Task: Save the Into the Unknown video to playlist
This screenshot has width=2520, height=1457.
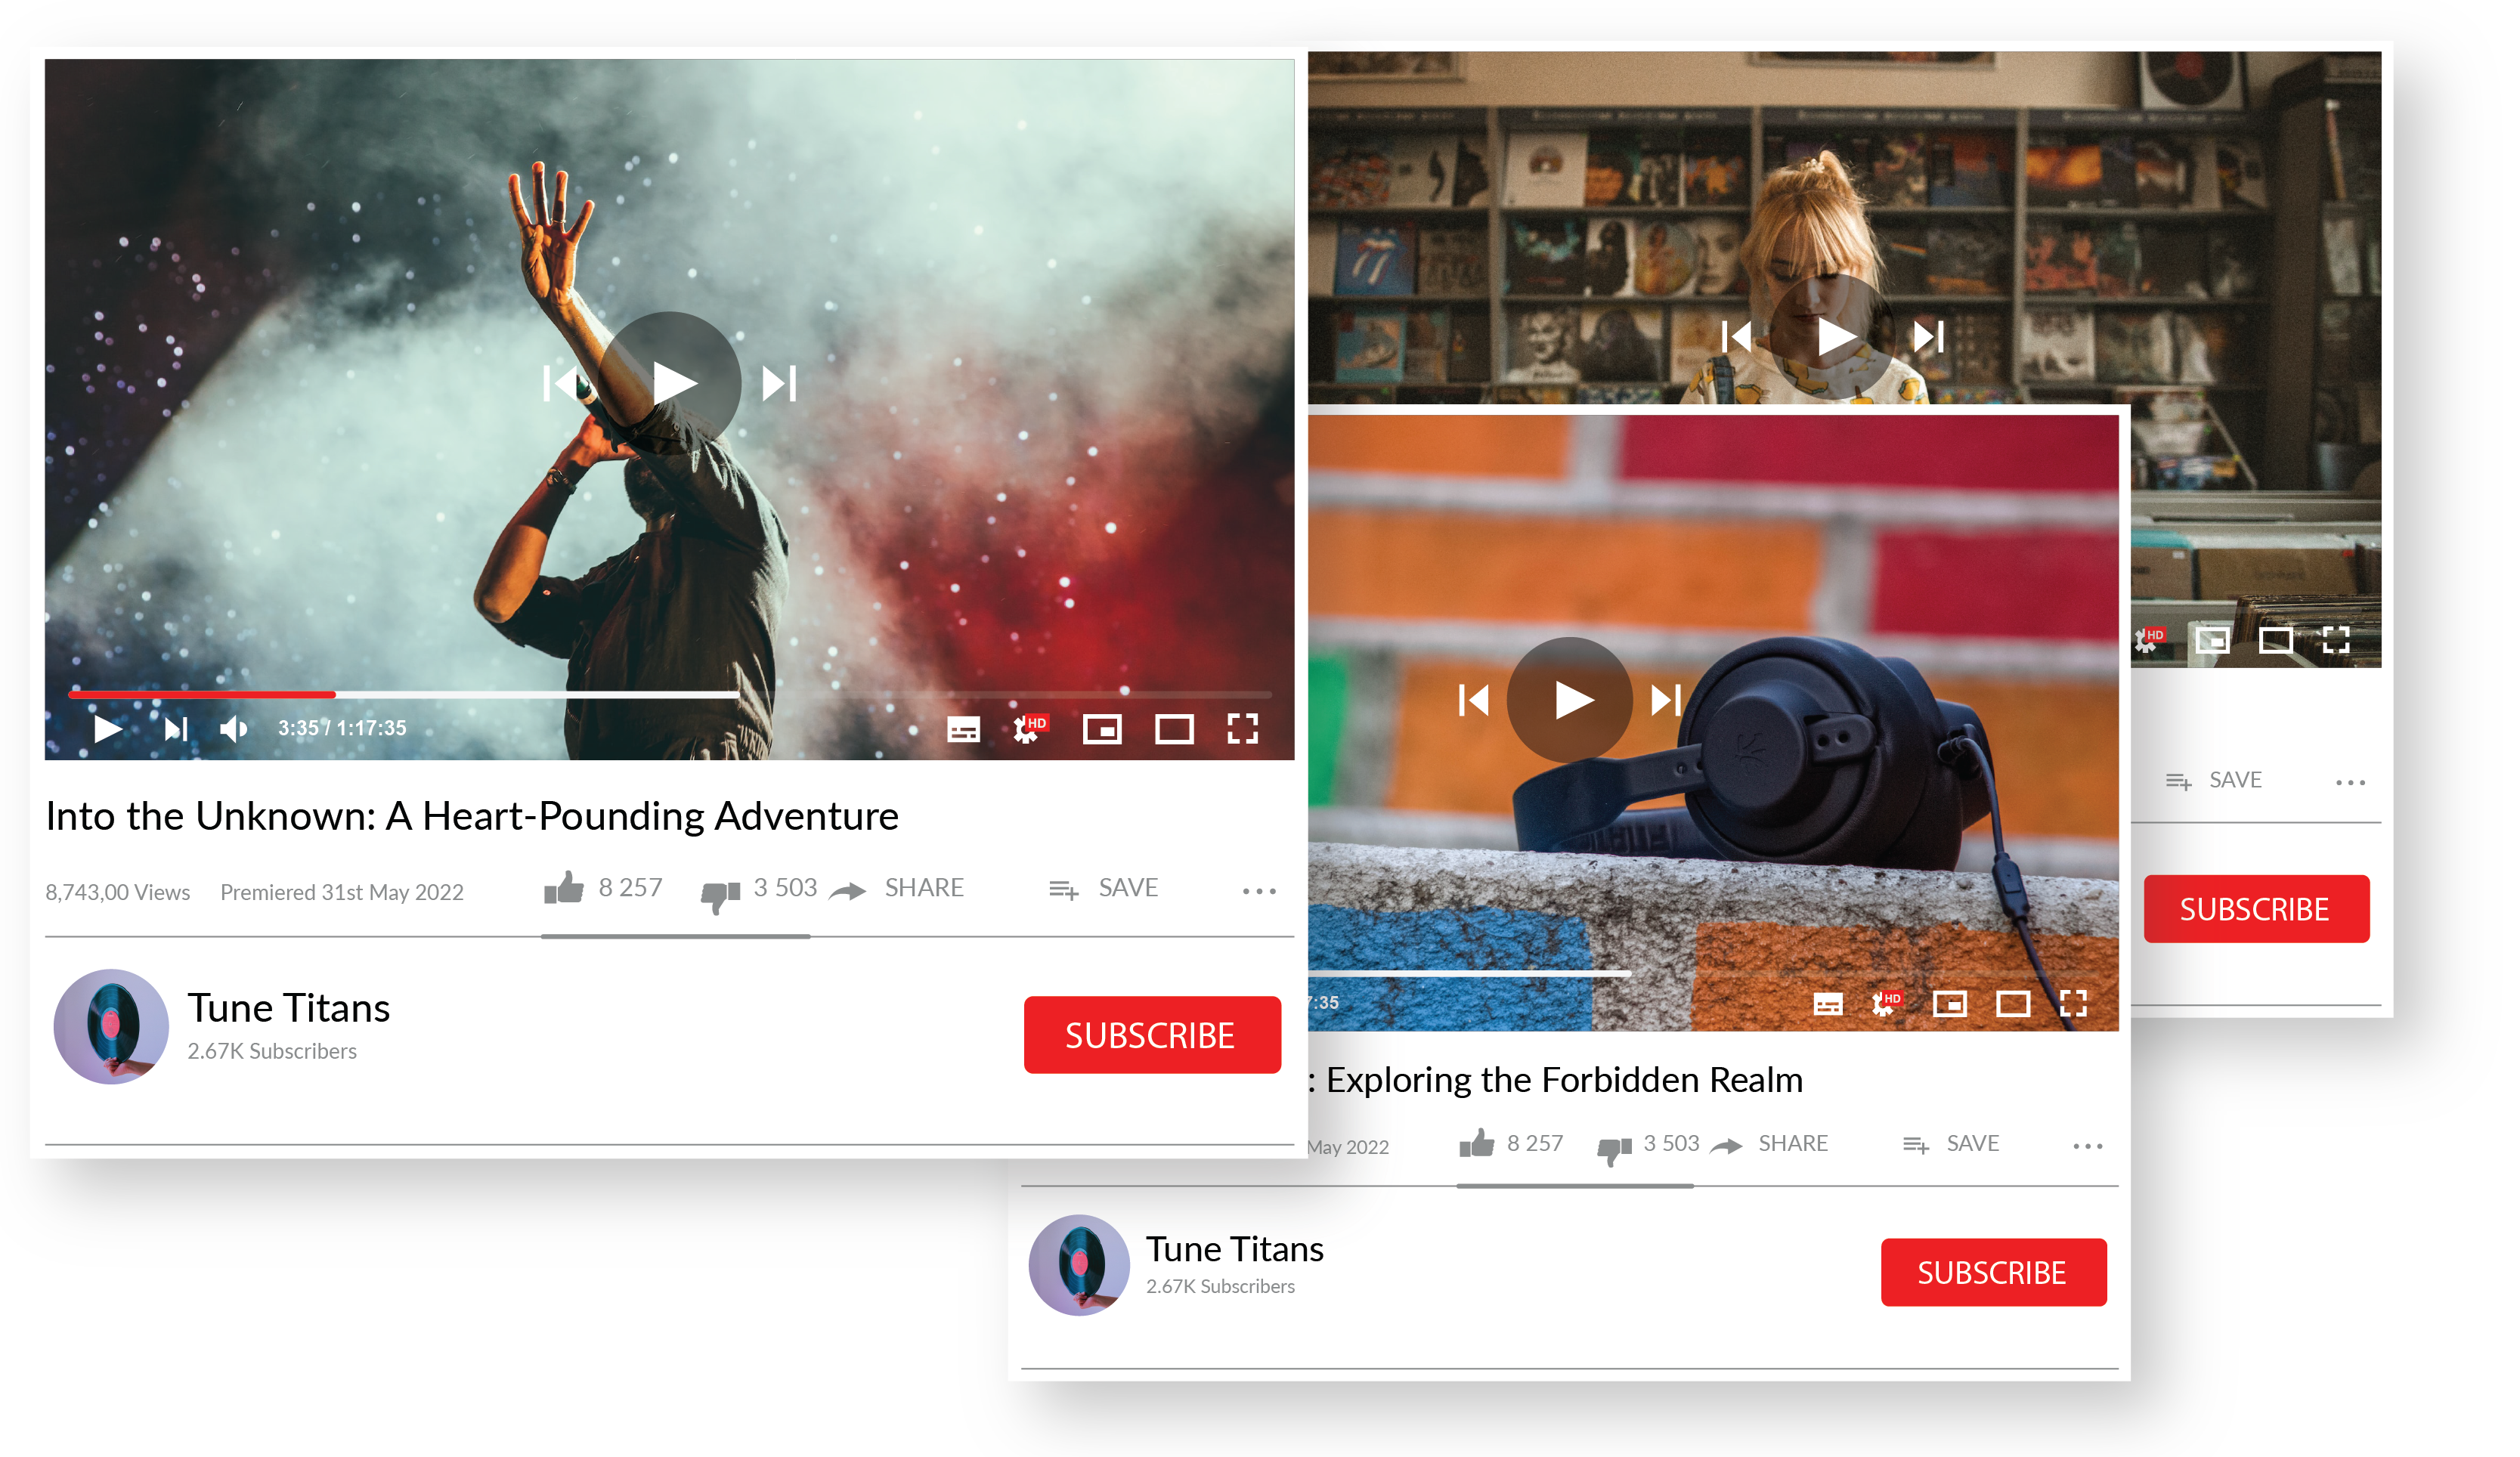Action: [x=1103, y=888]
